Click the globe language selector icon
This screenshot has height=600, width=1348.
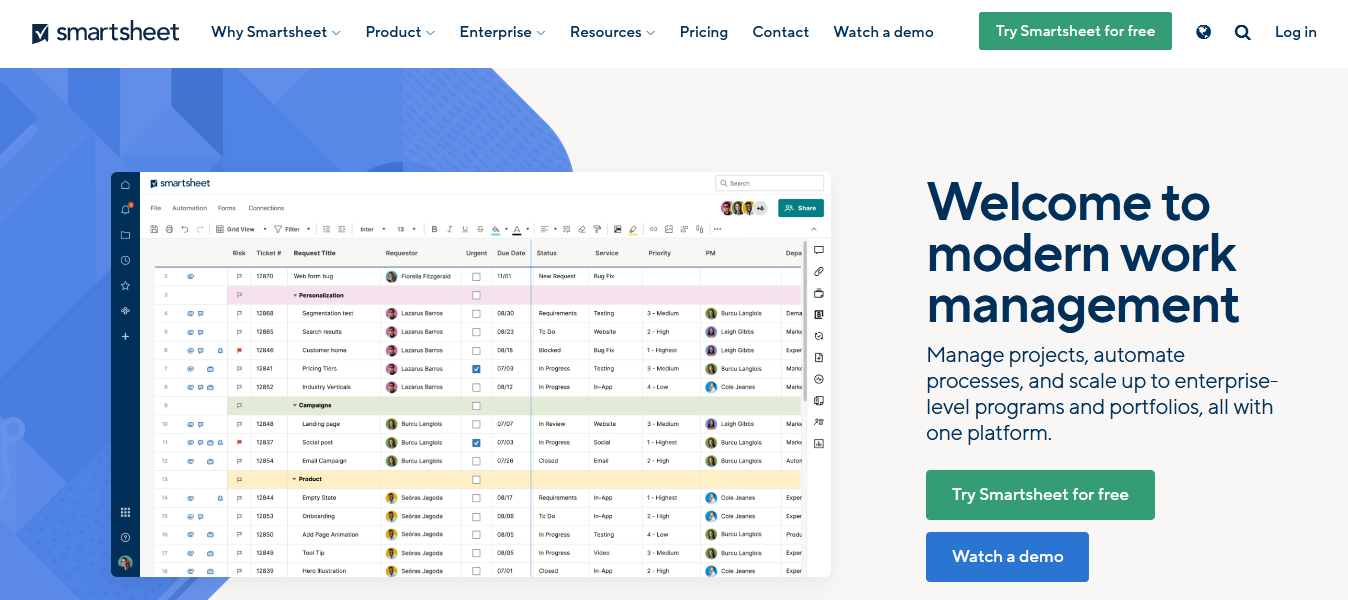(1204, 32)
